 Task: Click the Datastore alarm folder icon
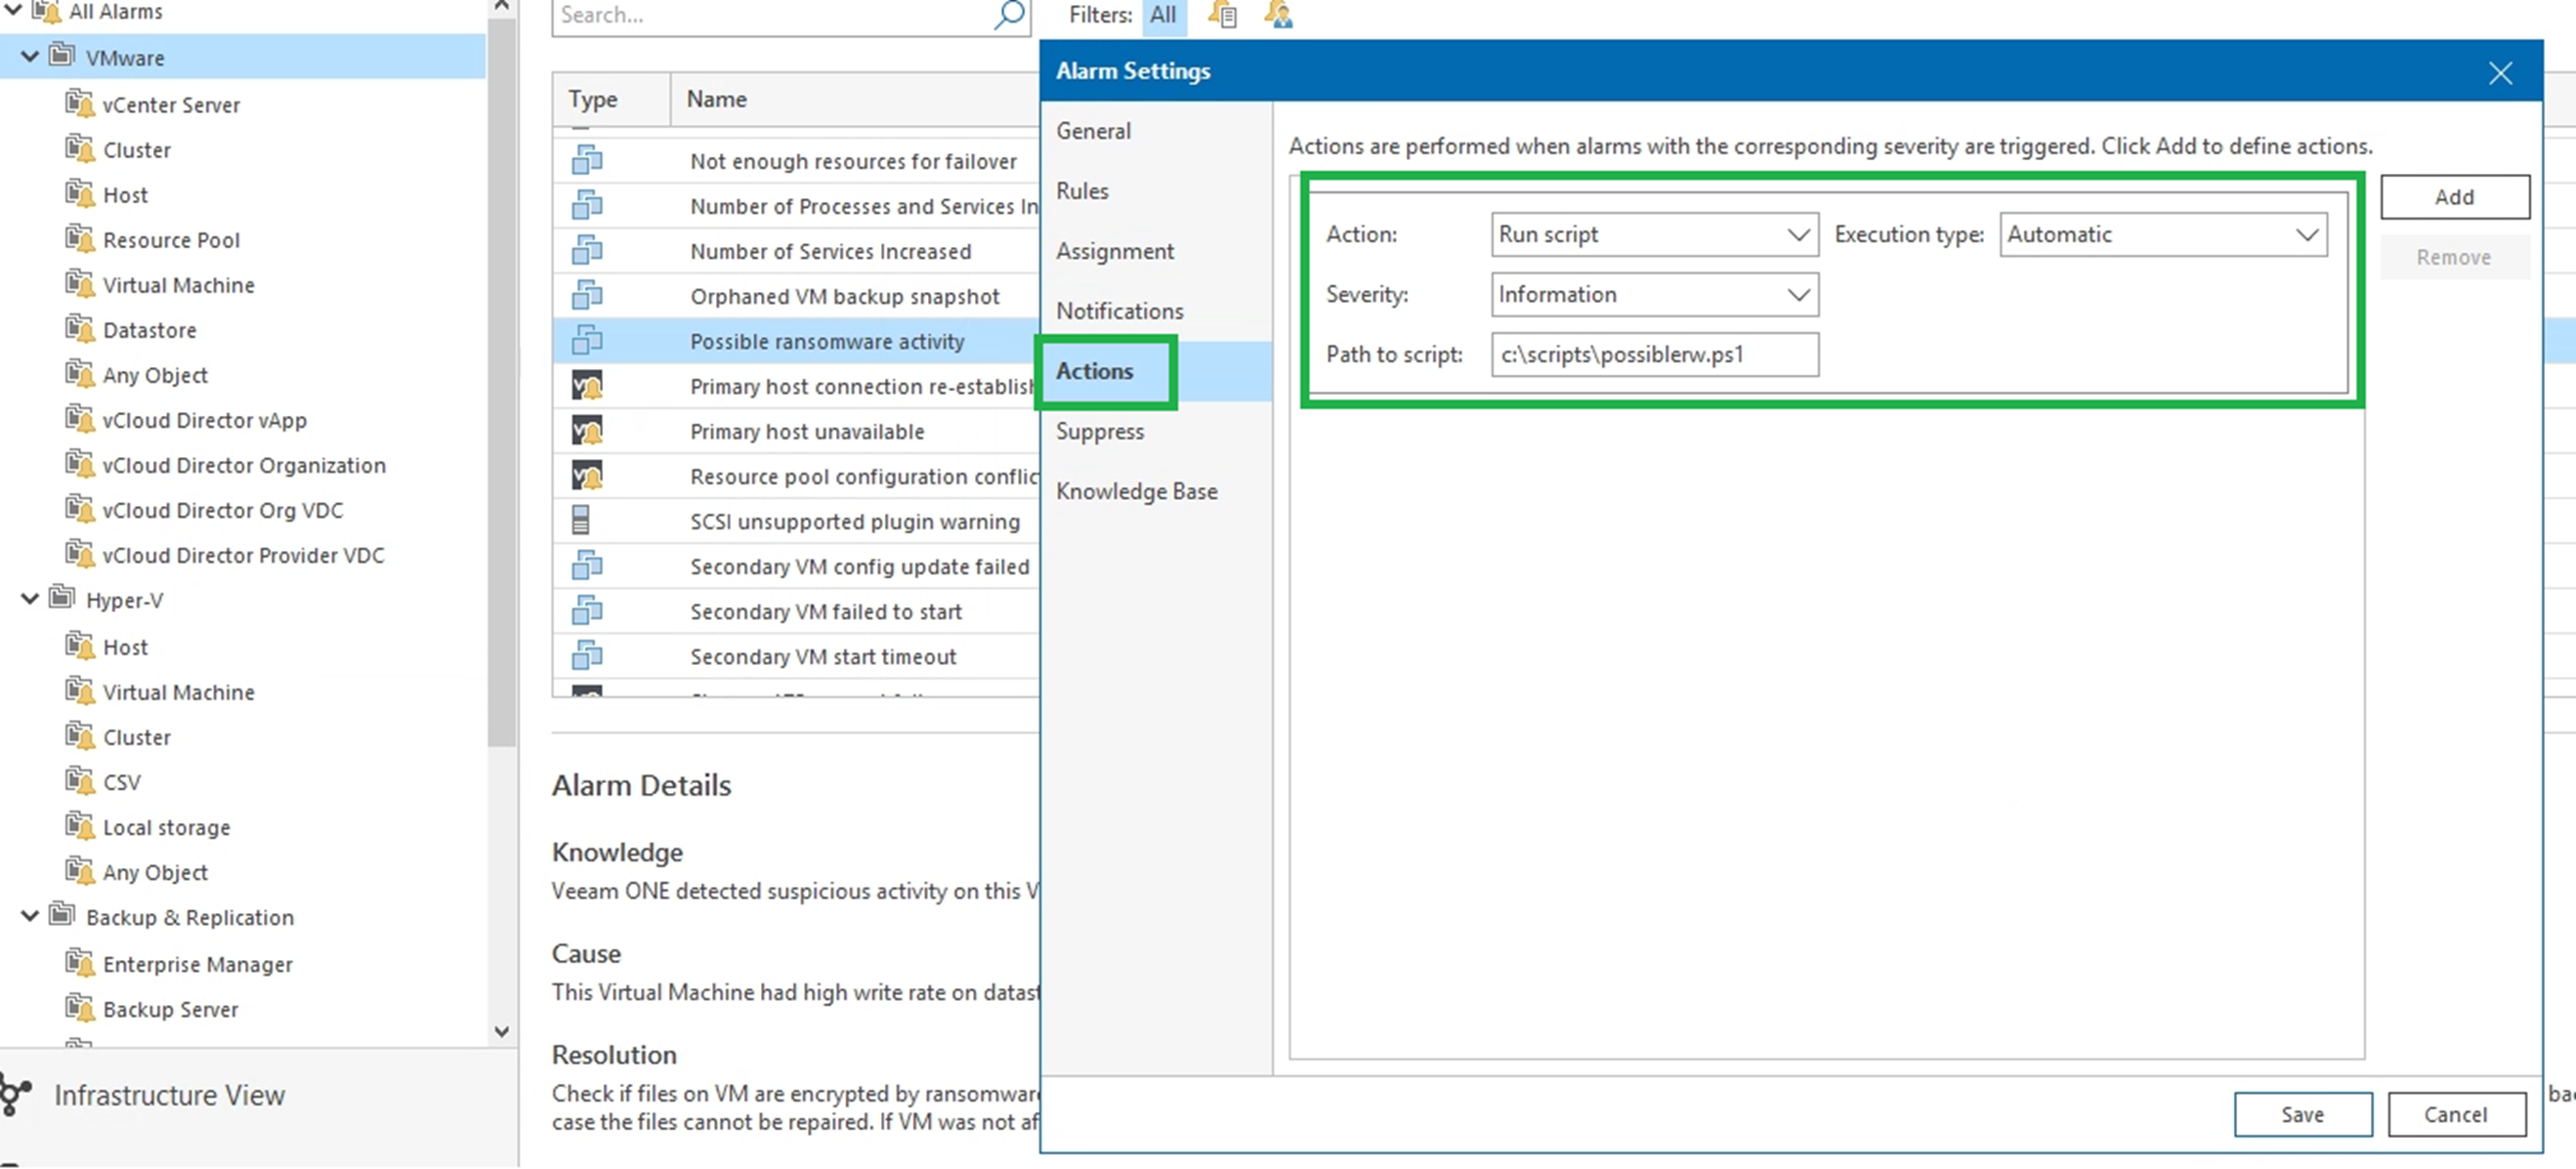coord(79,328)
